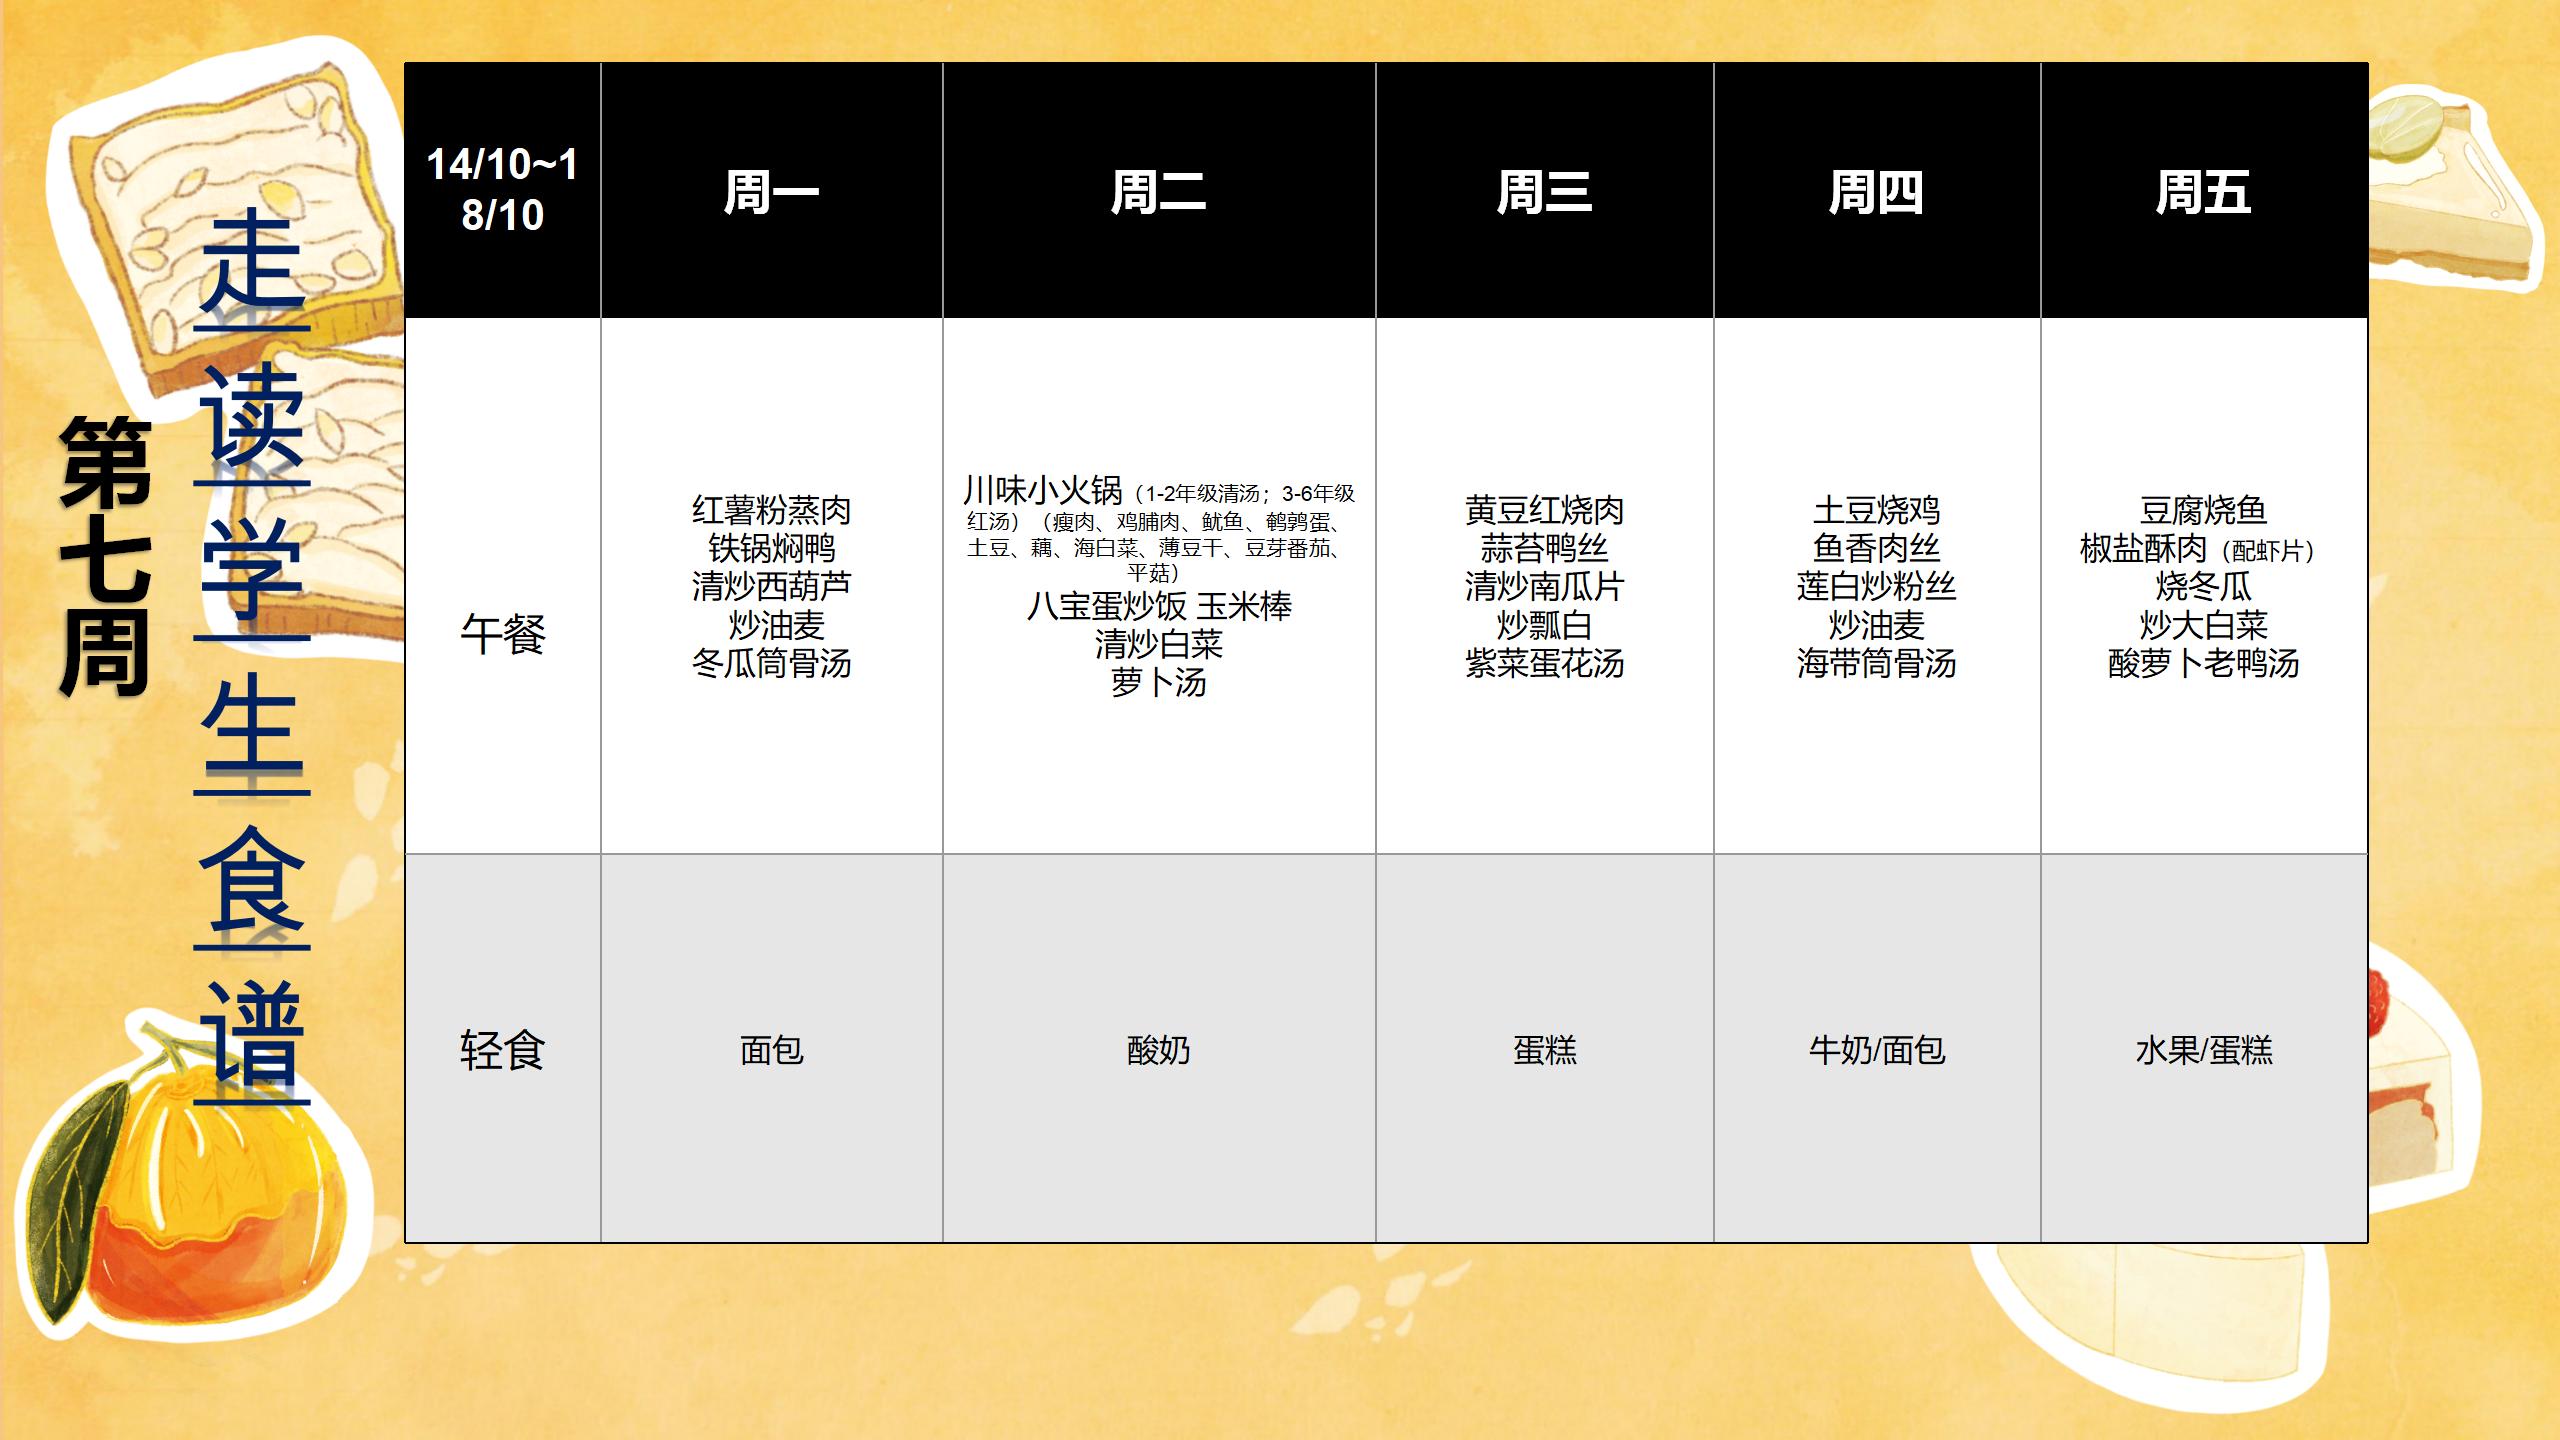2560x1440 pixels.
Task: Click 八宝蛋炒饭 玉米棒 line
Action: (x=1158, y=606)
